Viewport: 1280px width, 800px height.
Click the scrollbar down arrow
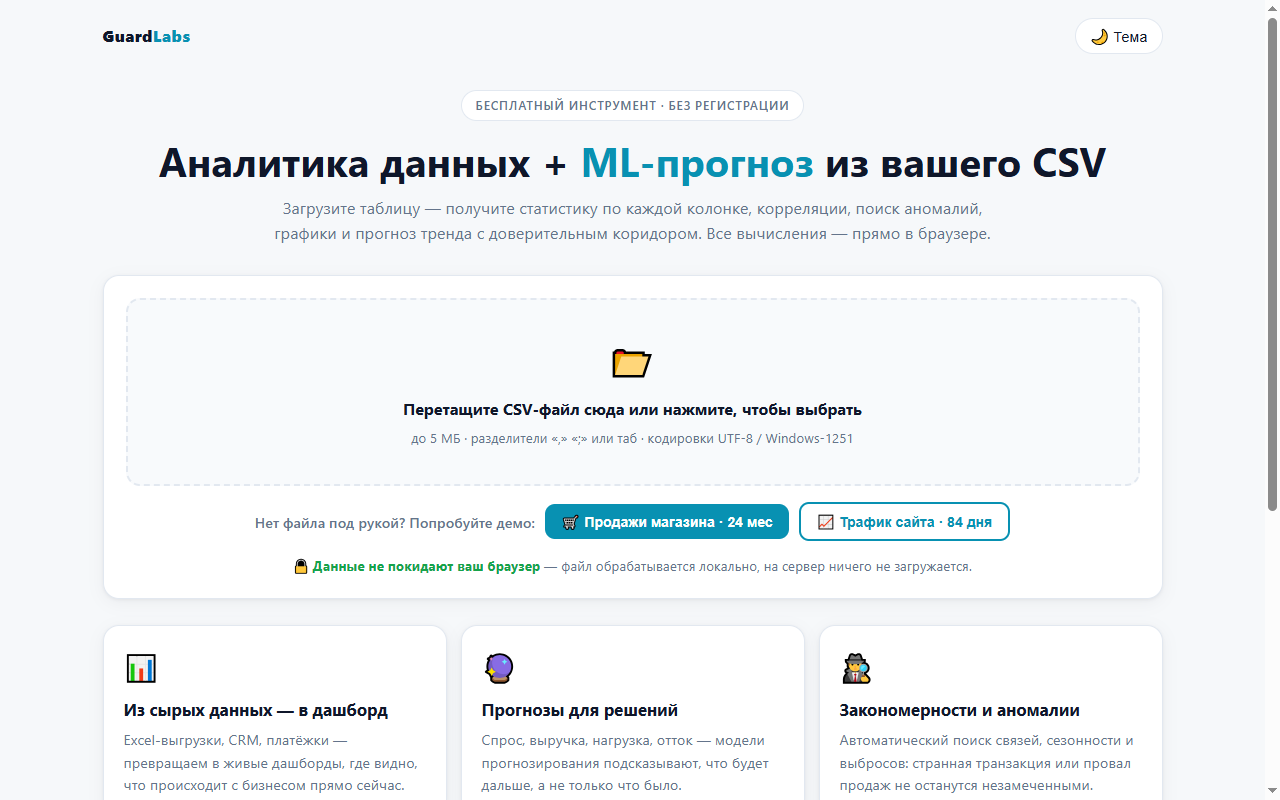coord(1272,791)
